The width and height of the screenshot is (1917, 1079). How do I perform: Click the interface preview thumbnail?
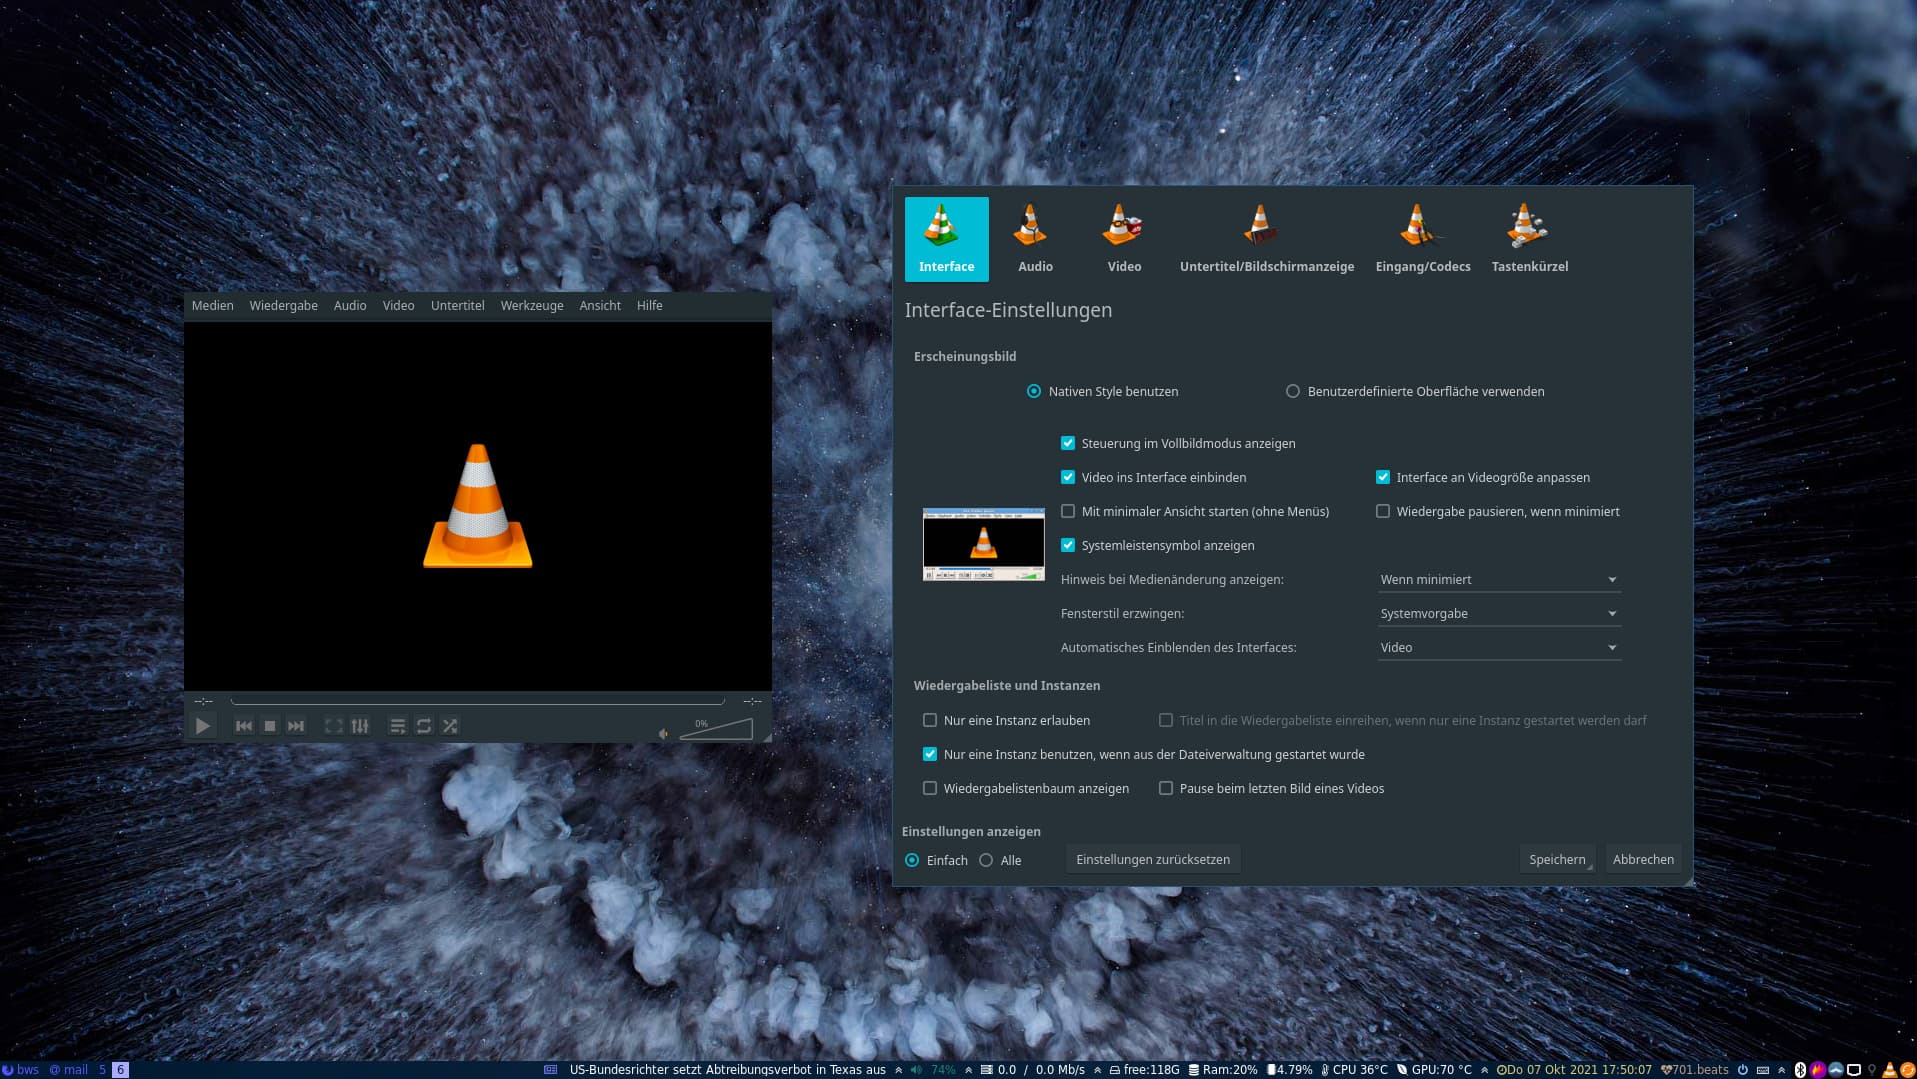[983, 544]
